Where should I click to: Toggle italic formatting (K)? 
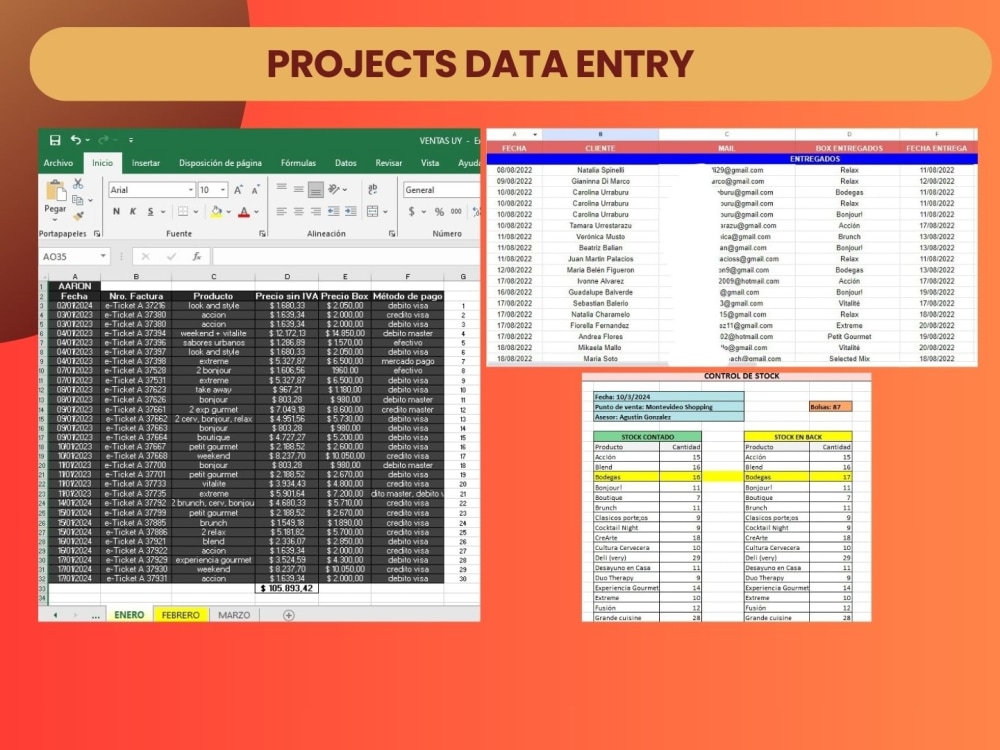133,211
